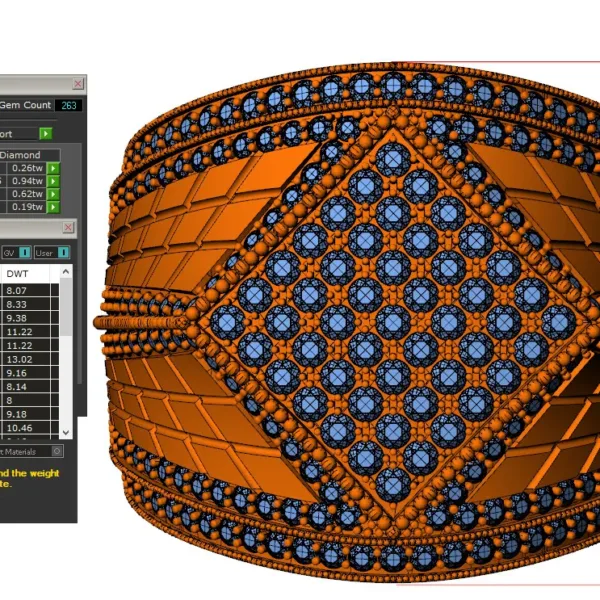
Task: Select the 0.94tw cell
Action: pyautogui.click(x=27, y=181)
